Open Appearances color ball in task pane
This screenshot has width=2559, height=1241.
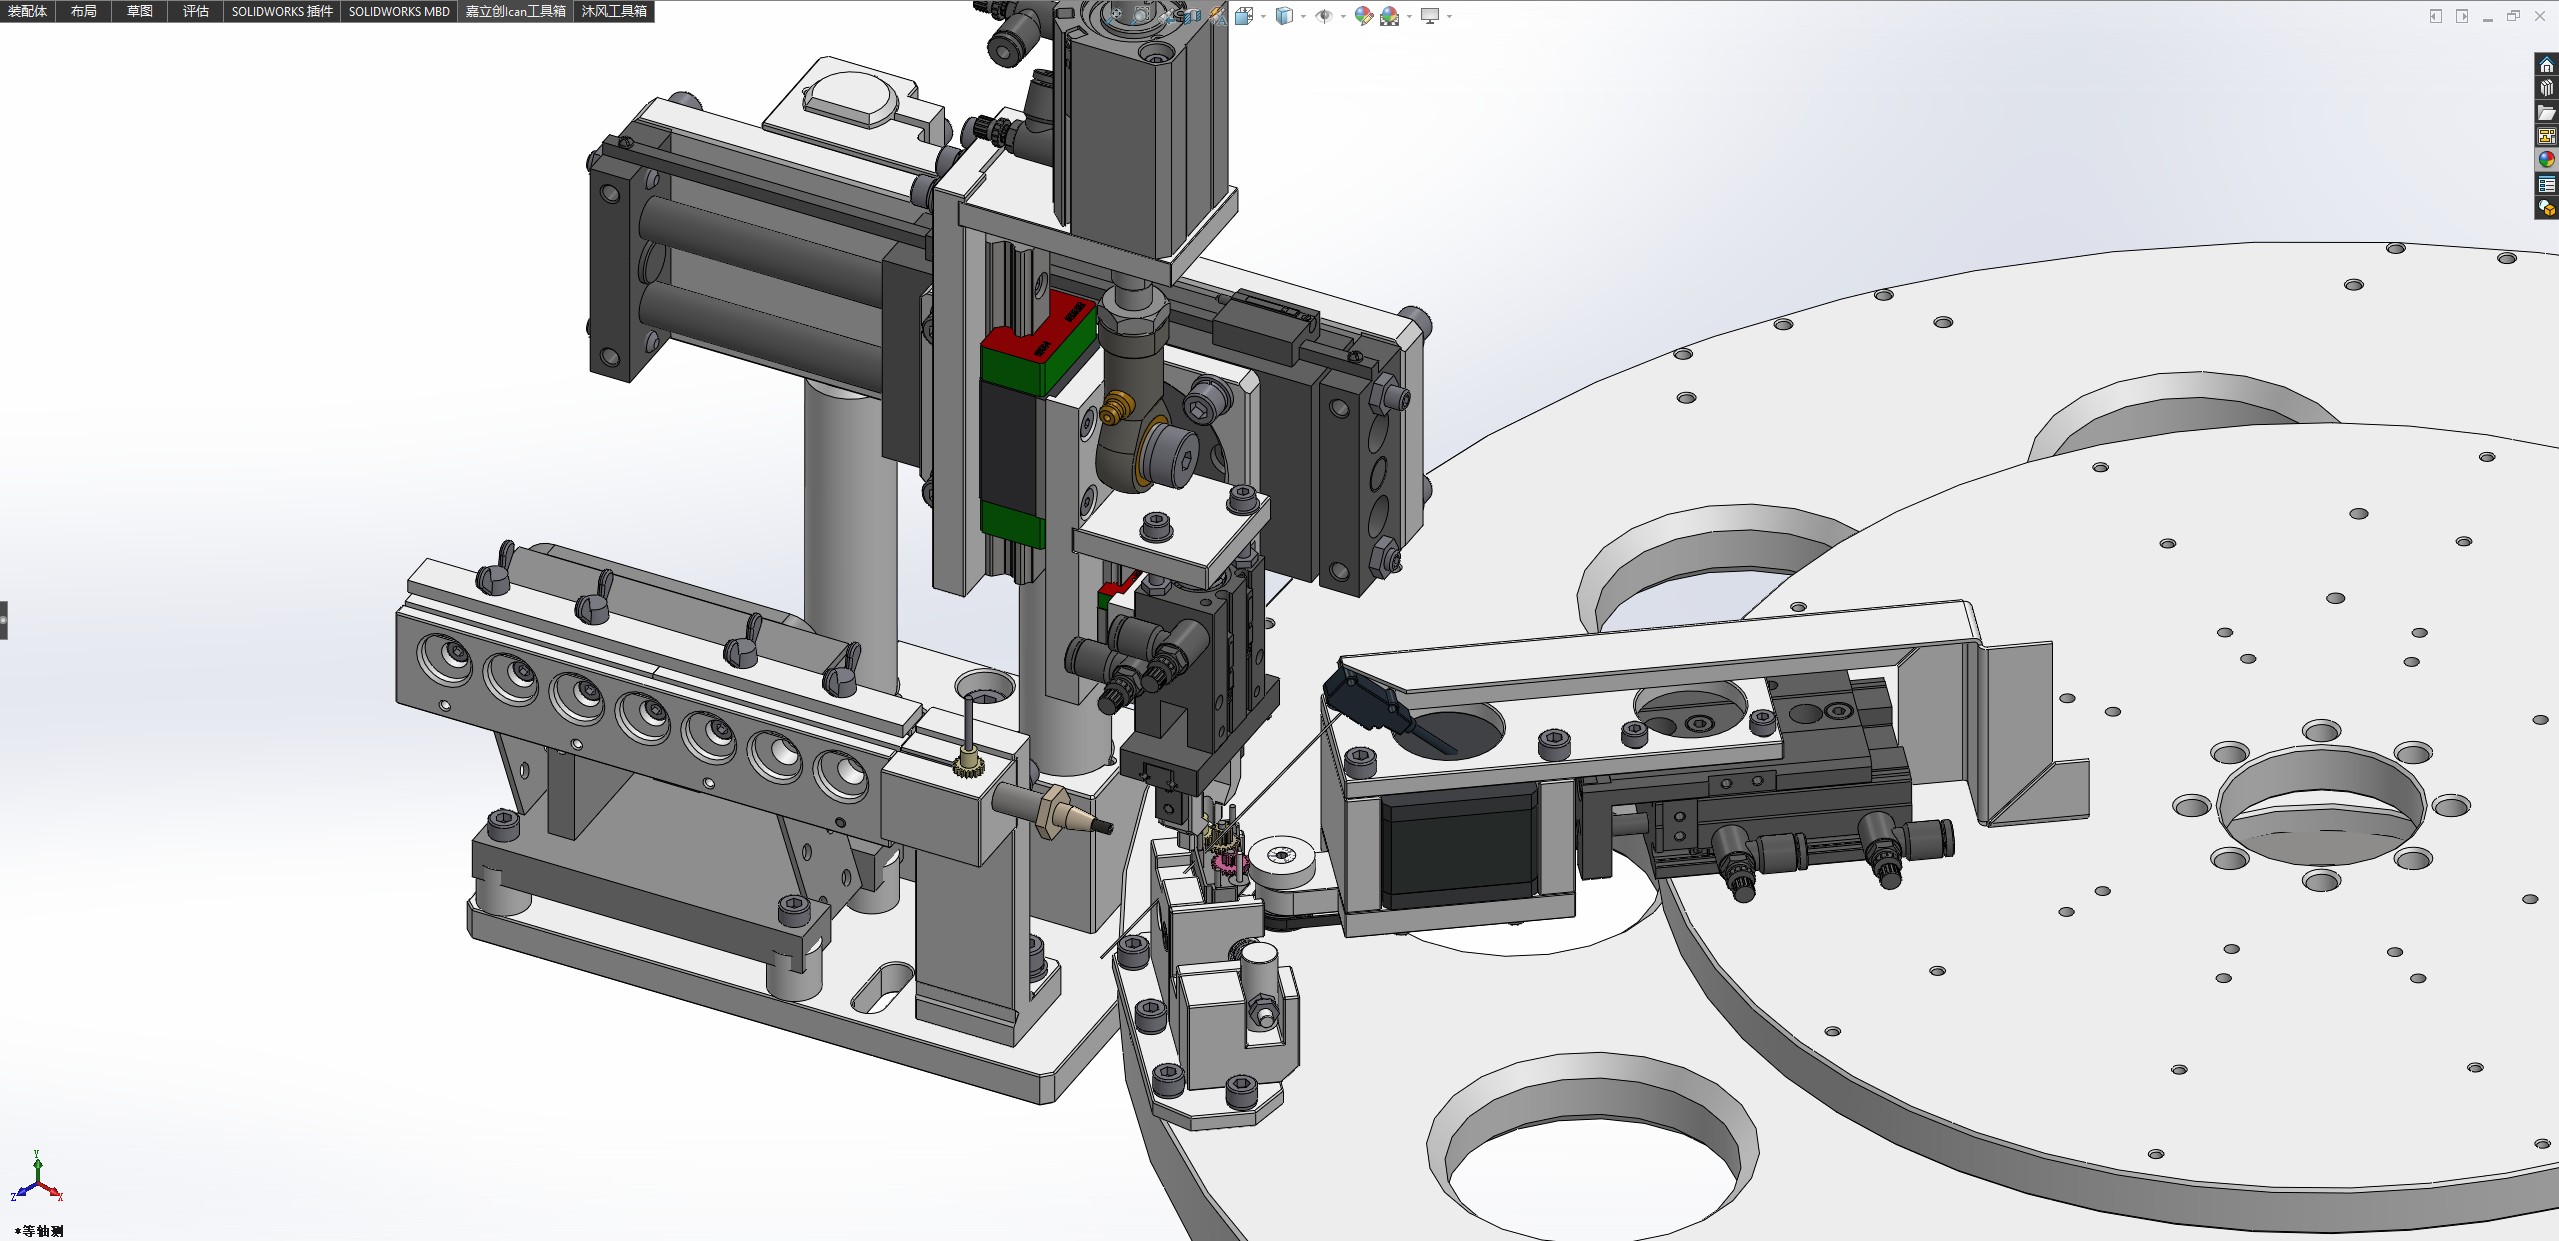click(2546, 160)
